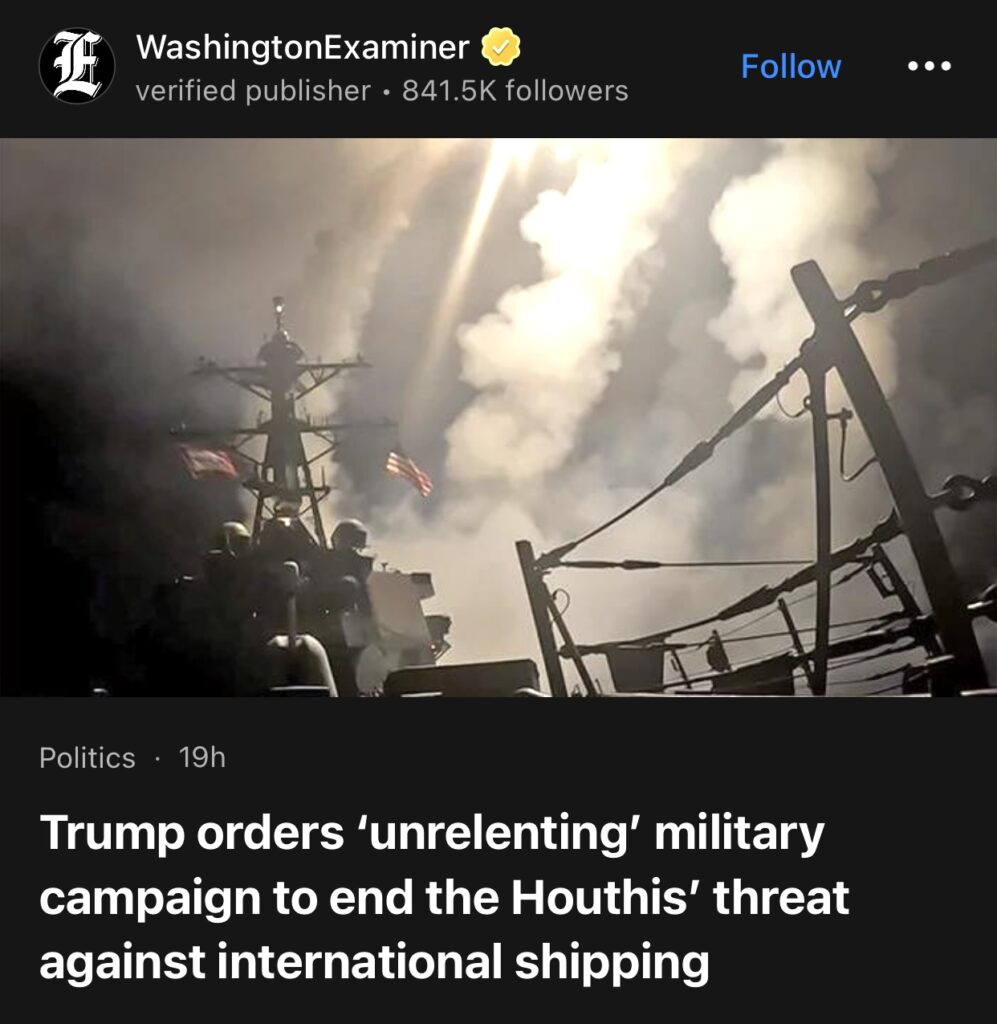Tap the 19h timestamp

coord(202,758)
